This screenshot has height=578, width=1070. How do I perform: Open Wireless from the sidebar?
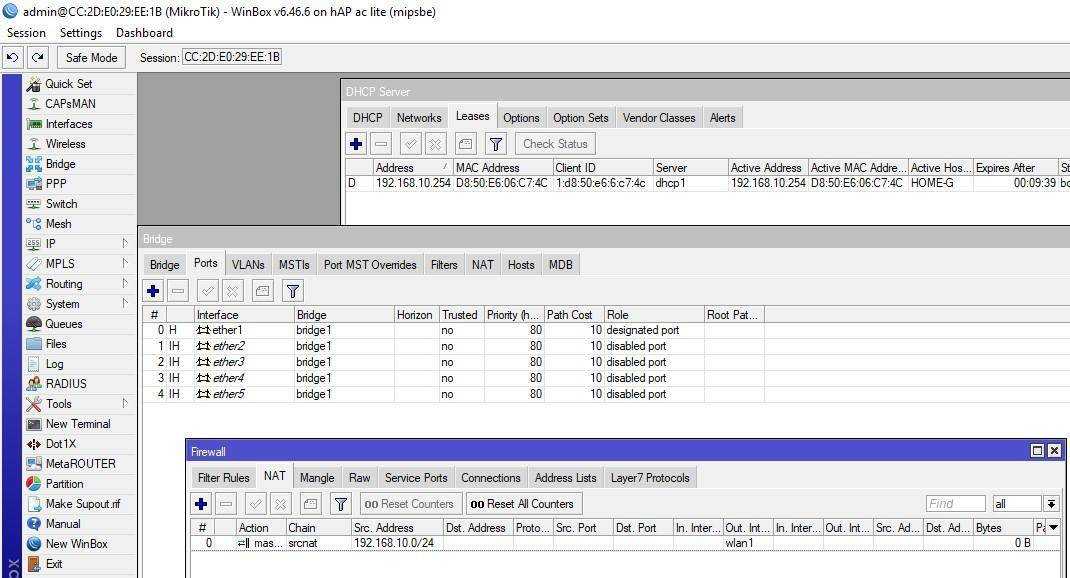pos(65,144)
